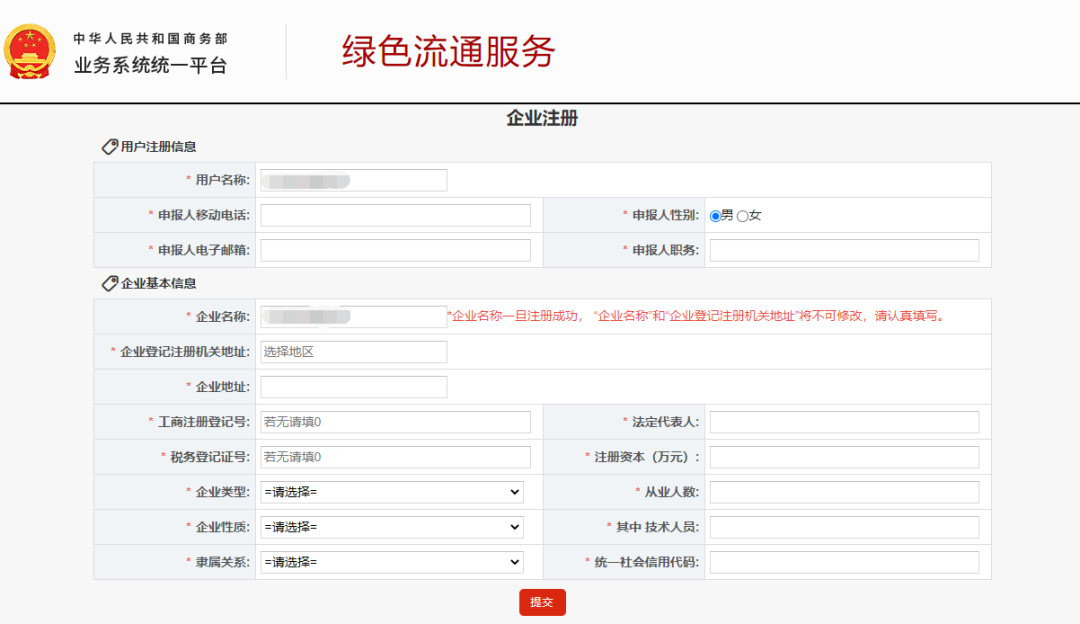Click the national emblem logo
This screenshot has width=1080, height=624.
[x=30, y=47]
